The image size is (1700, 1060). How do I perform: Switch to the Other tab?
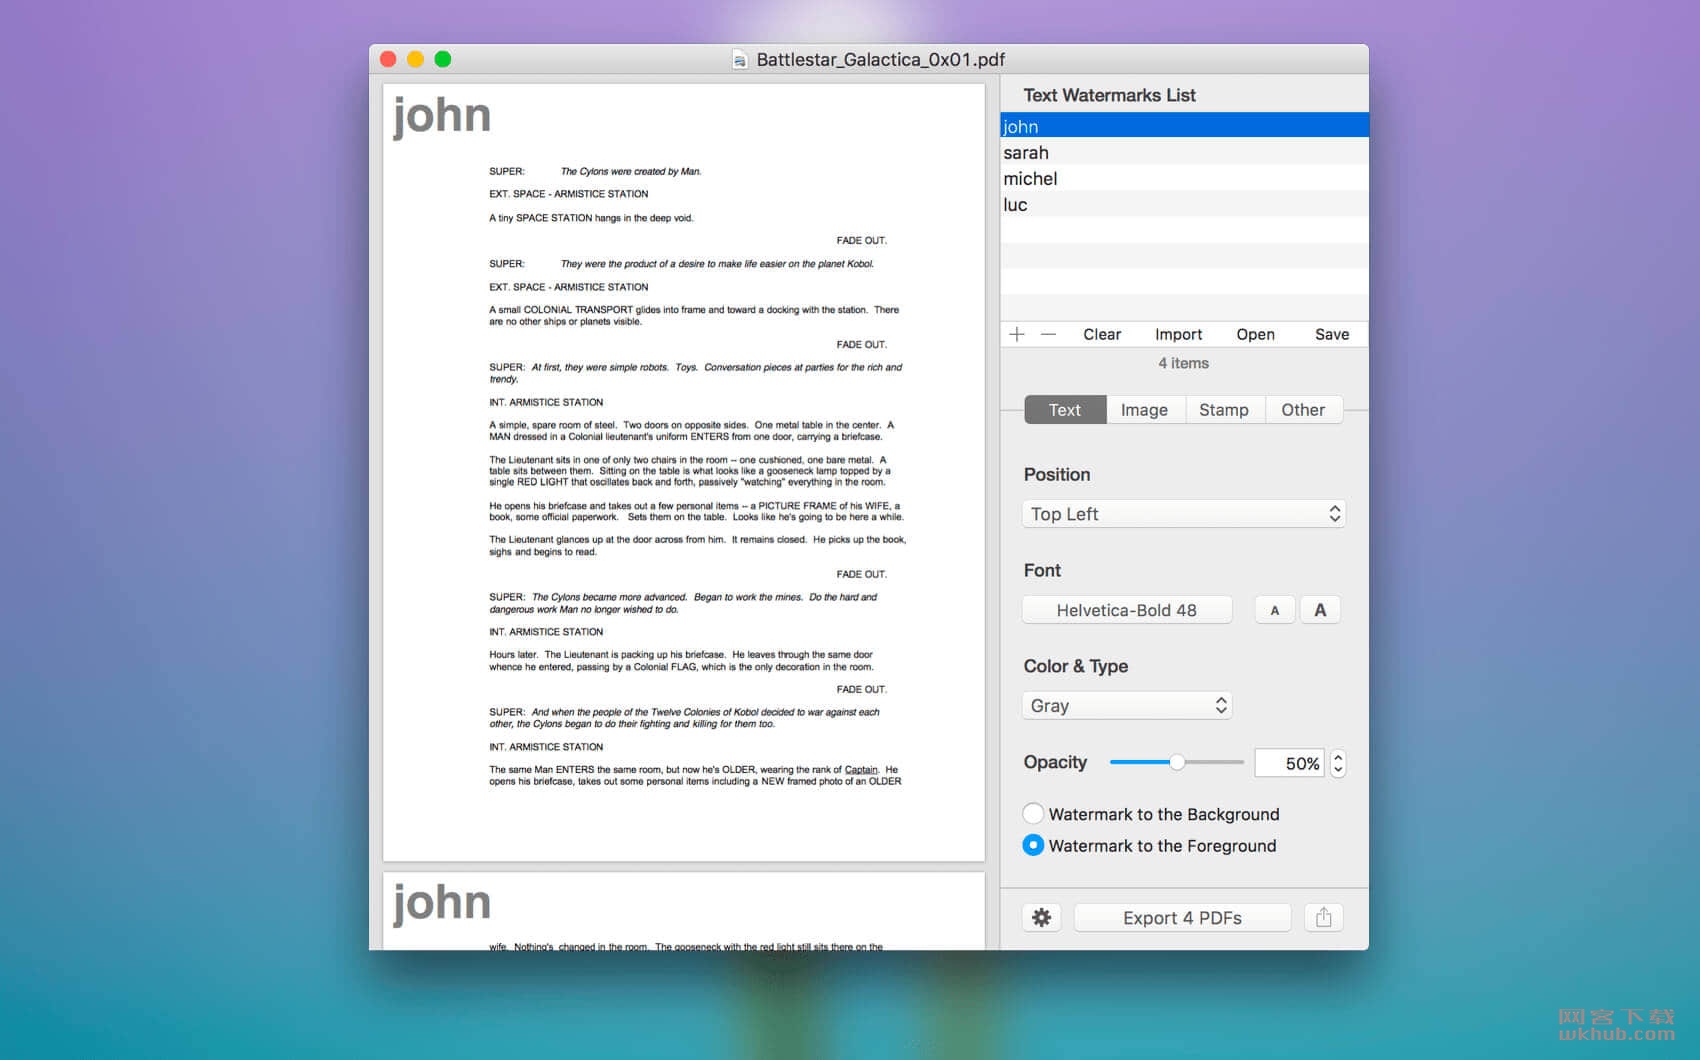1303,410
